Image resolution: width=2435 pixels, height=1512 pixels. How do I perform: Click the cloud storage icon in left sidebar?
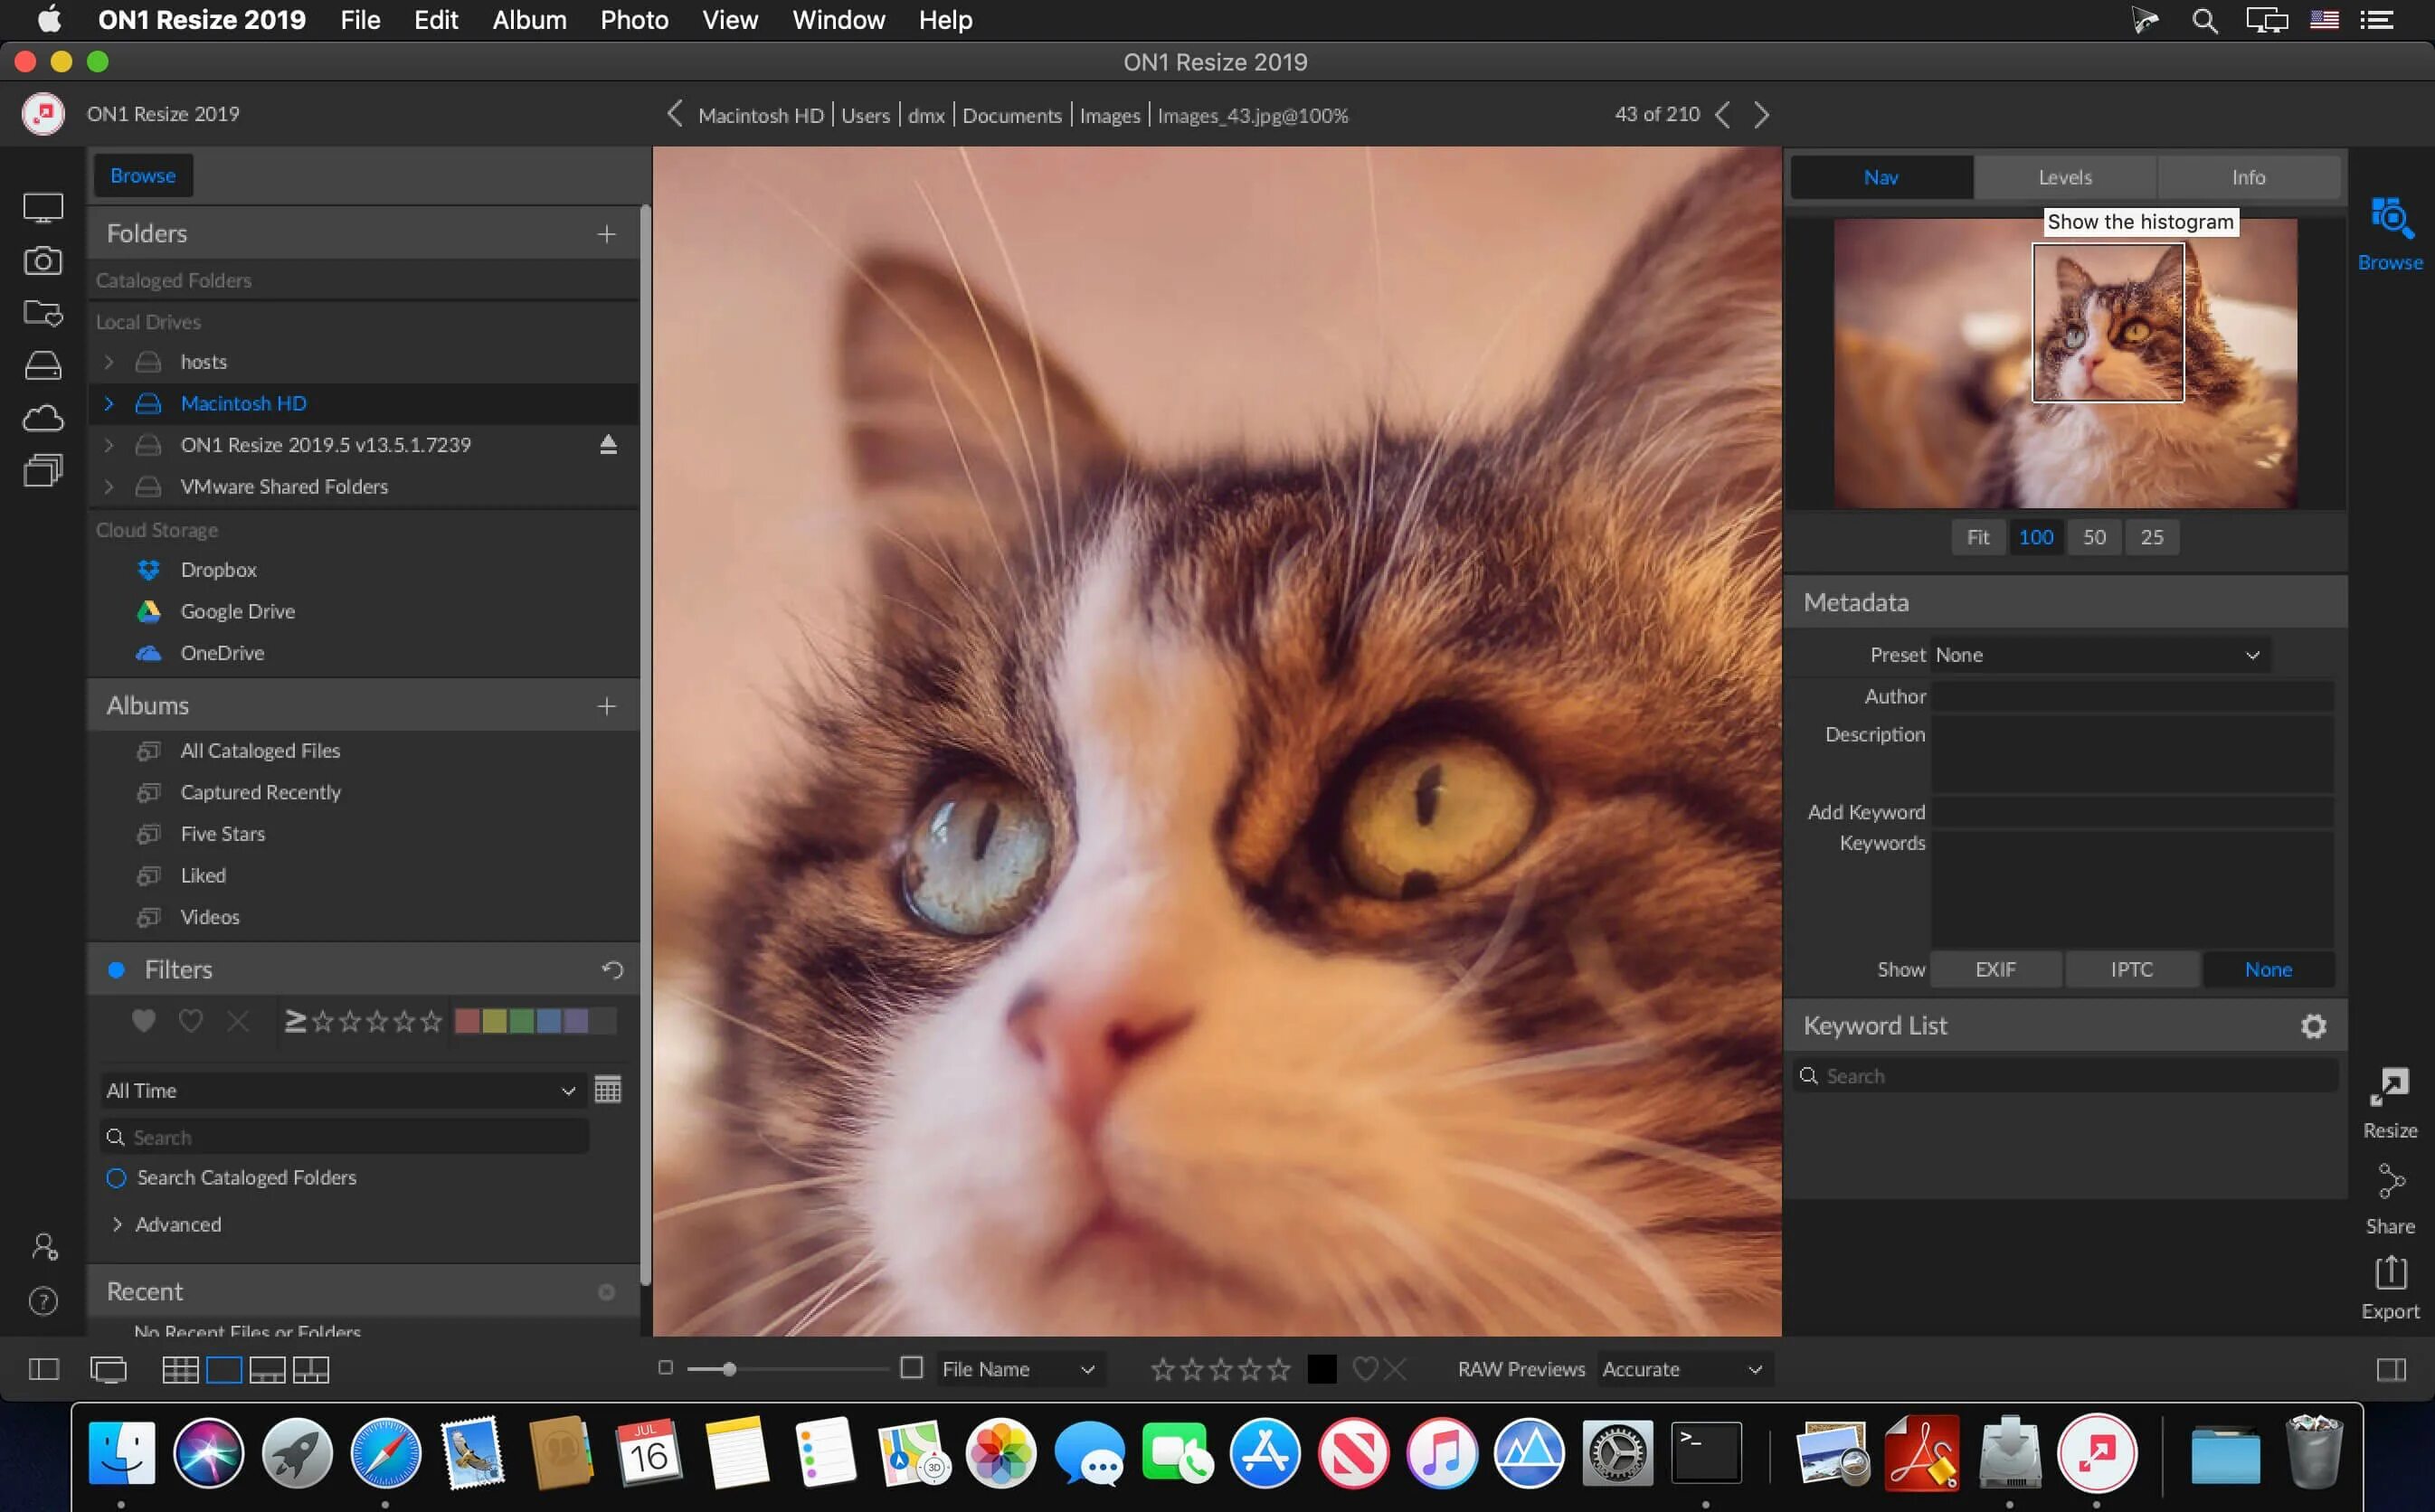[43, 418]
